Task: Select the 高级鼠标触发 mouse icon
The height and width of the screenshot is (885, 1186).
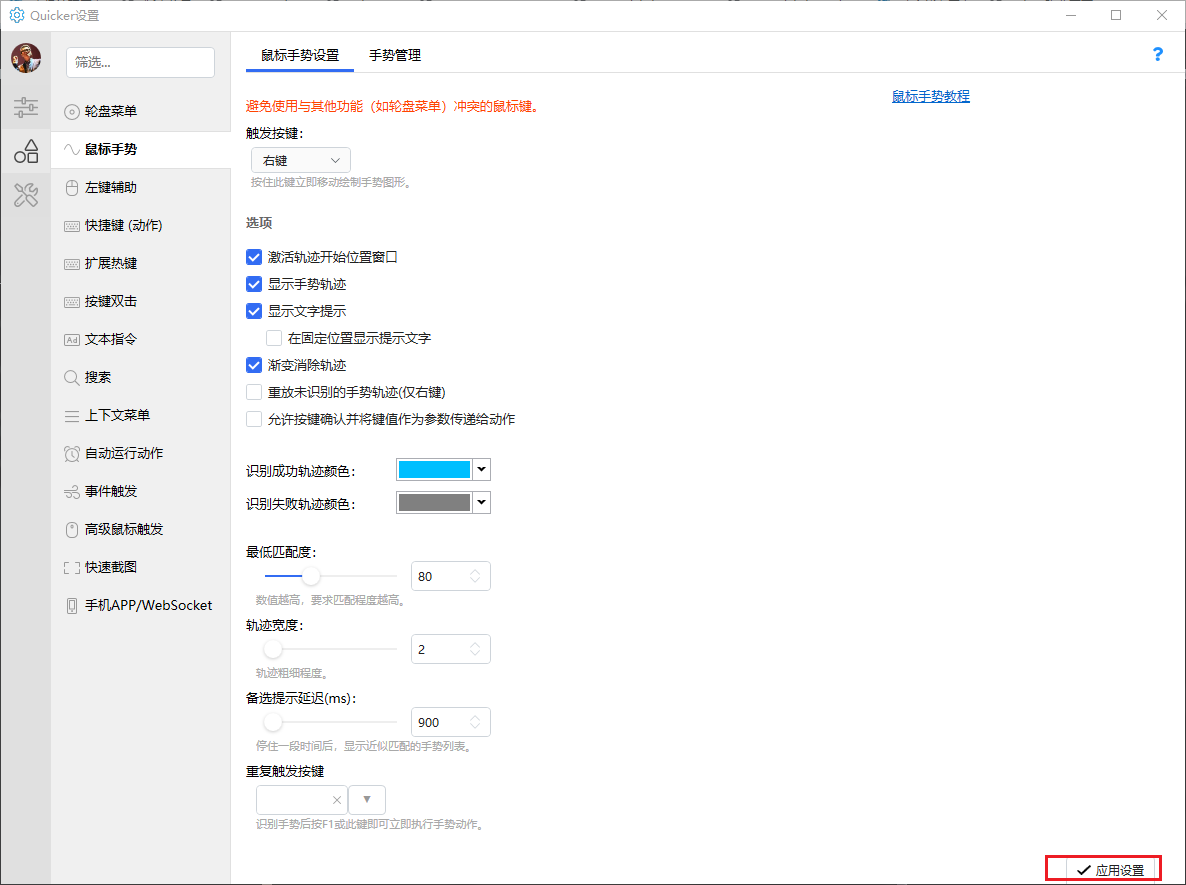Action: [x=72, y=529]
